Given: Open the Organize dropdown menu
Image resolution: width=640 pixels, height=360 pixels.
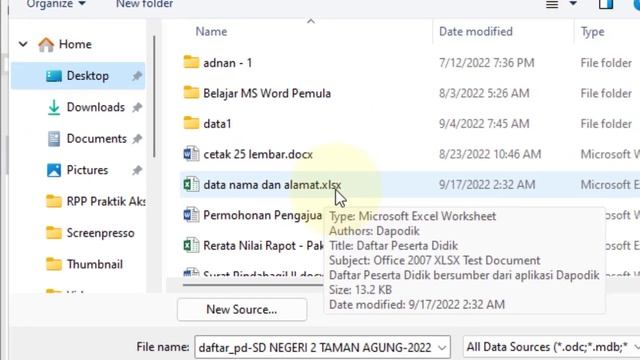Looking at the screenshot, I should pos(56,4).
